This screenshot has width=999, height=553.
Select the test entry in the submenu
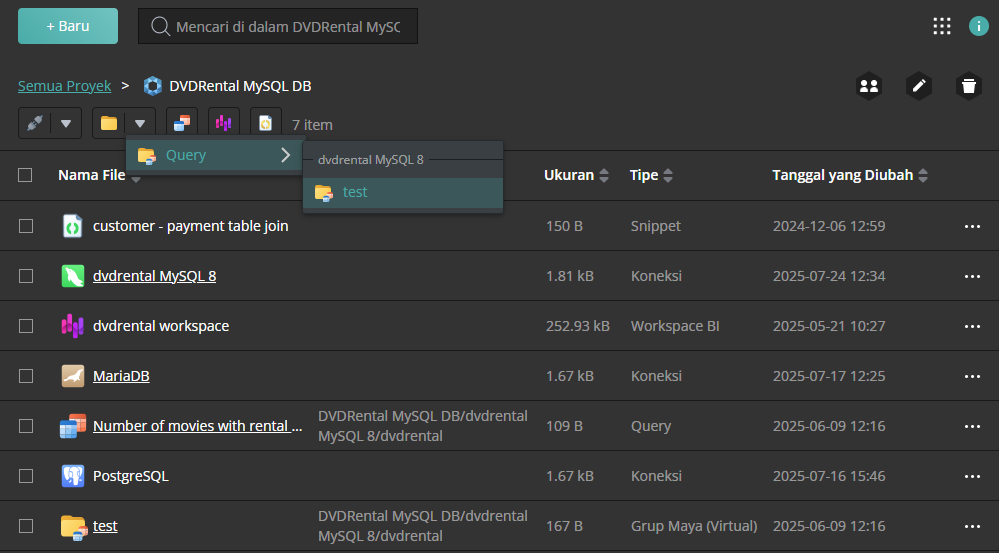coord(355,192)
